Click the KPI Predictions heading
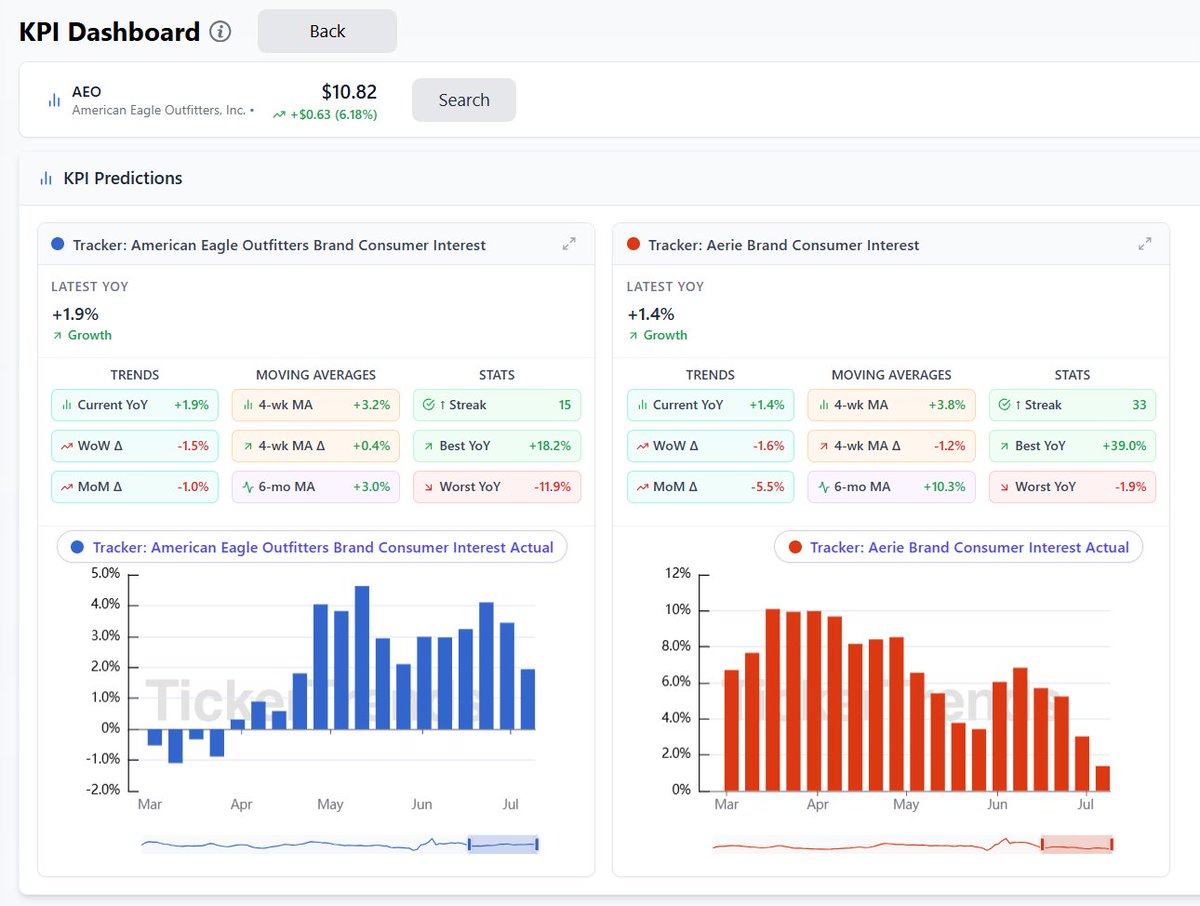The image size is (1200, 906). pyautogui.click(x=123, y=178)
